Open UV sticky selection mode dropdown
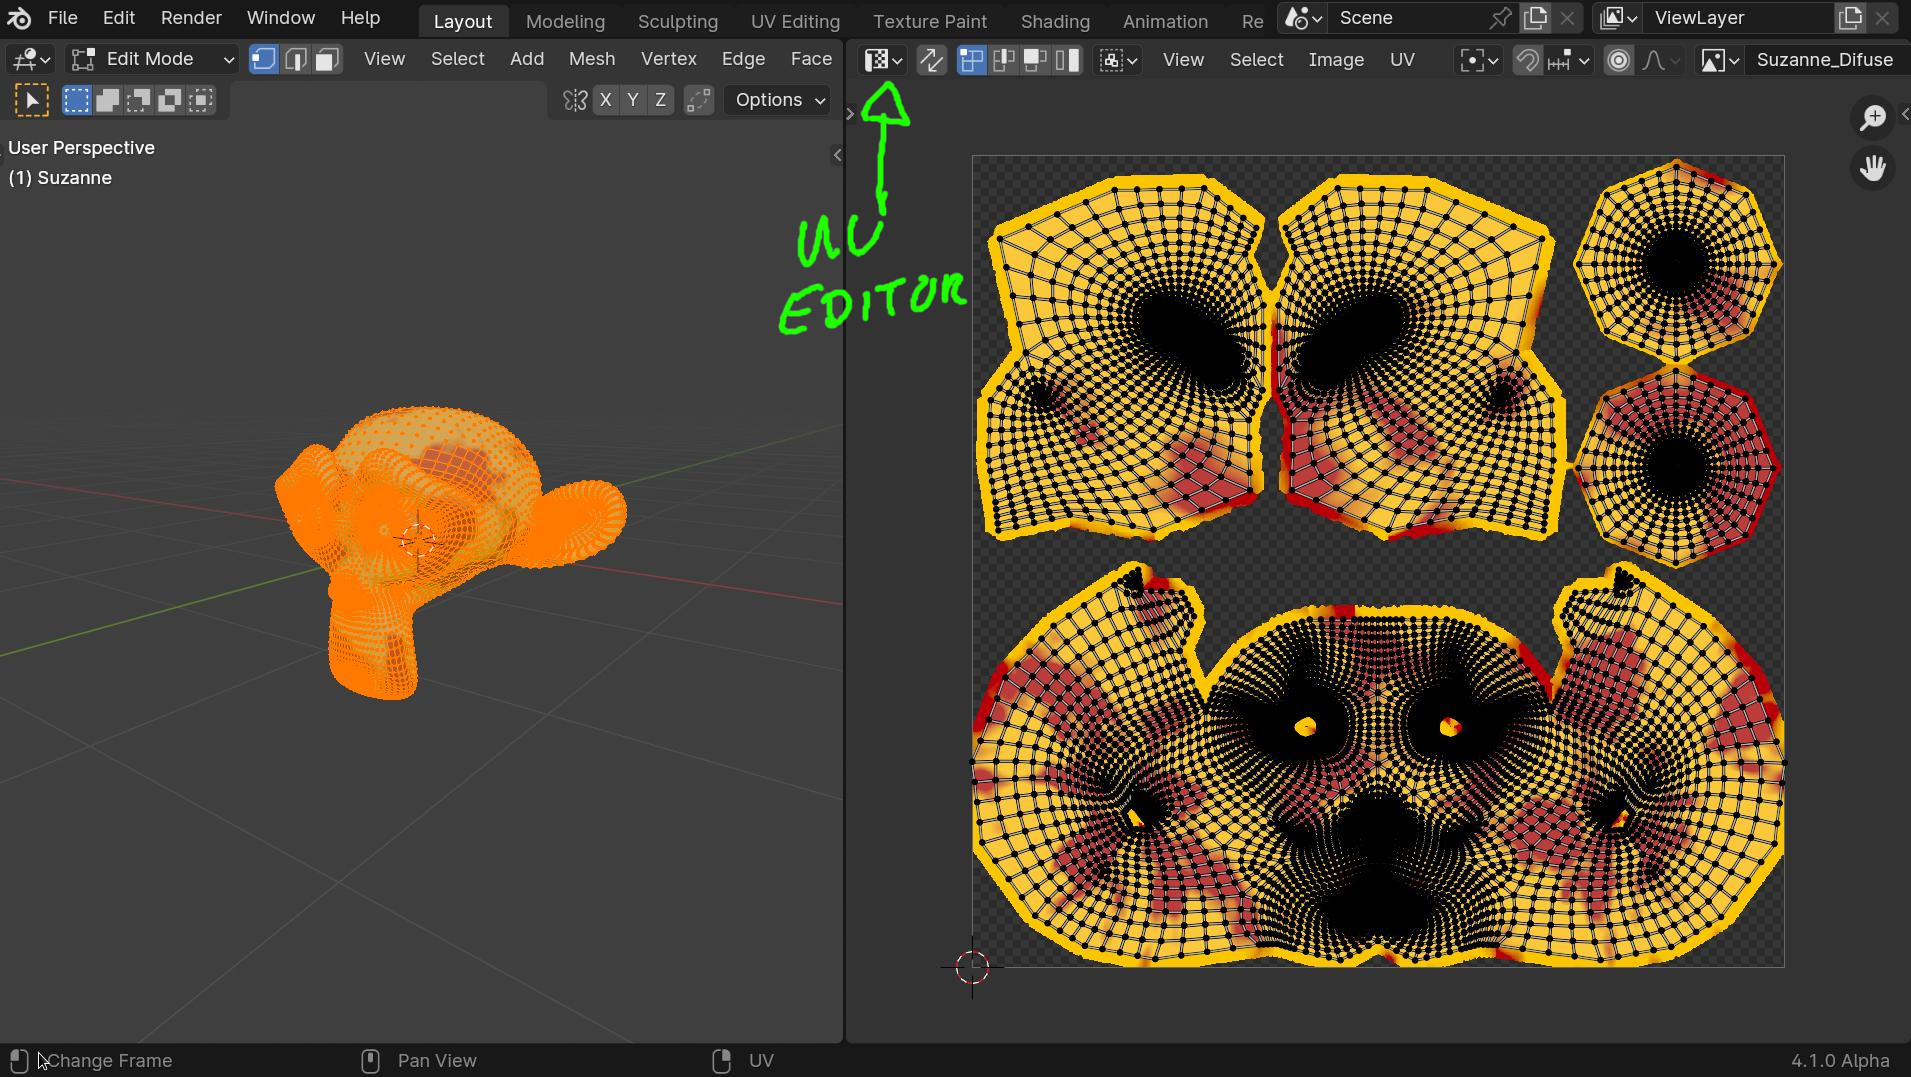Viewport: 1911px width, 1077px height. click(x=1118, y=60)
